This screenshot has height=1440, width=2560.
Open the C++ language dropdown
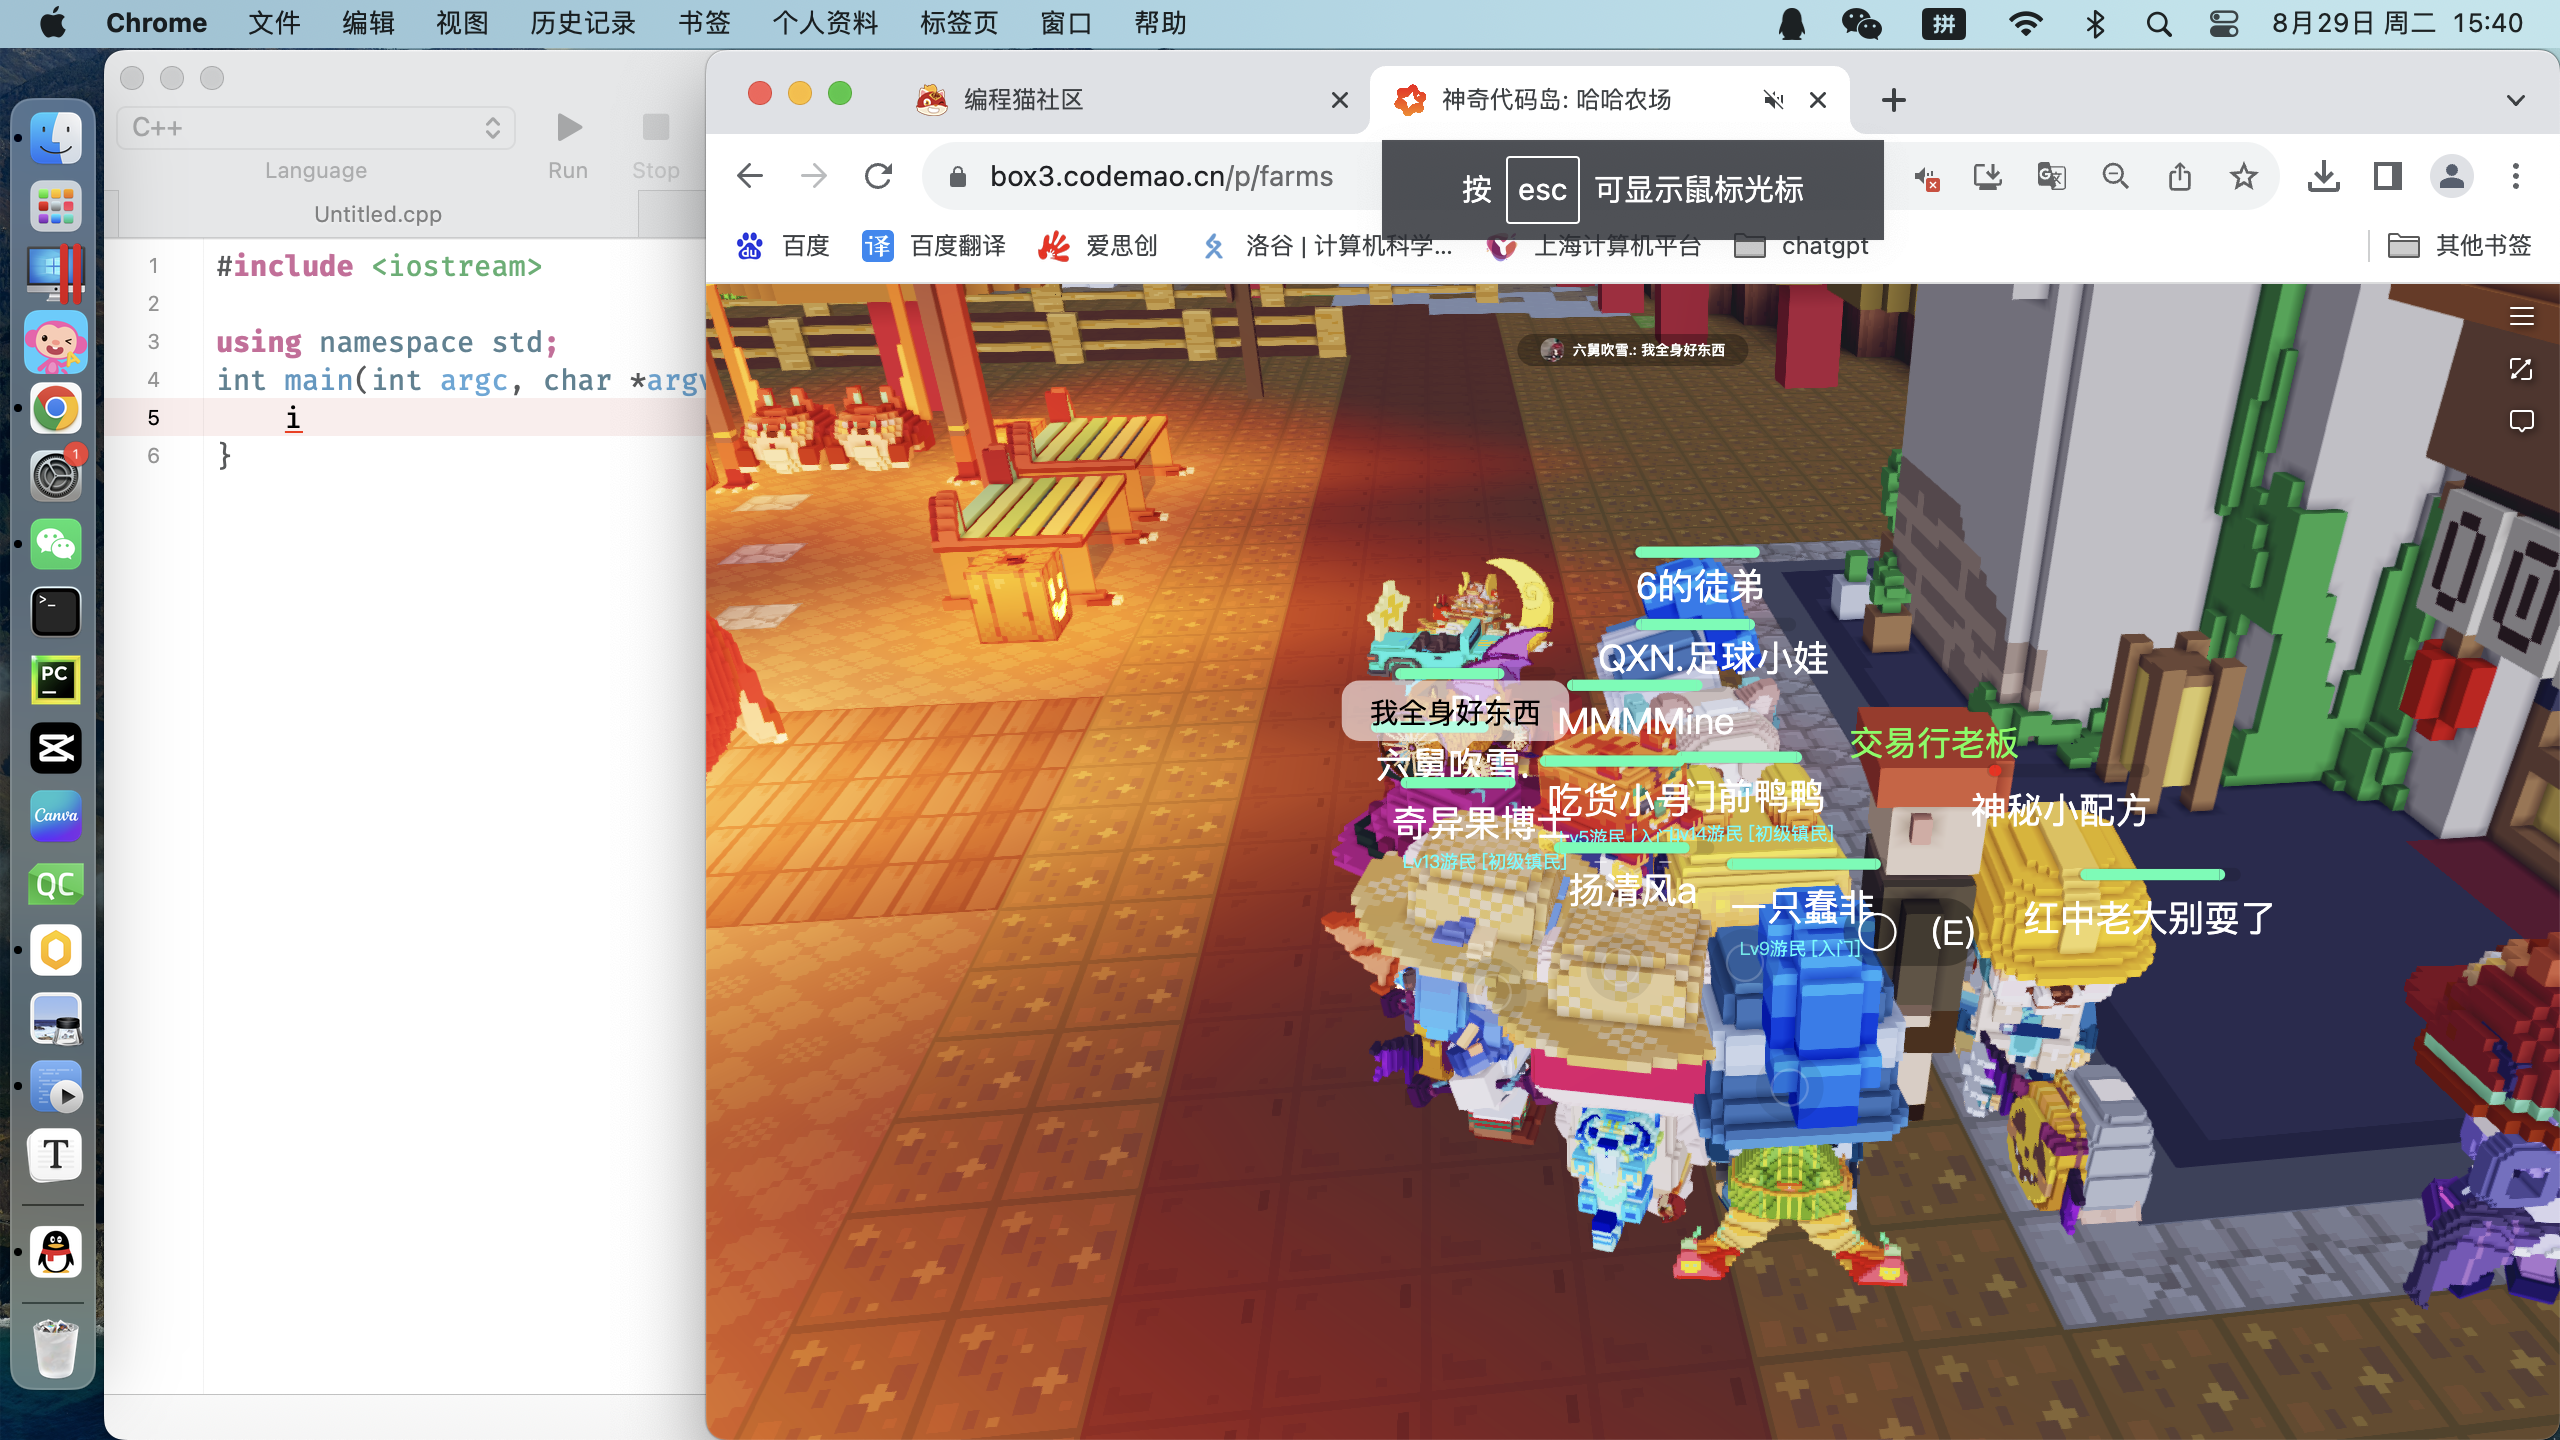[x=316, y=128]
